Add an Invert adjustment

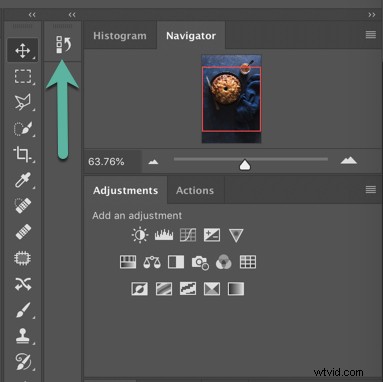139,289
